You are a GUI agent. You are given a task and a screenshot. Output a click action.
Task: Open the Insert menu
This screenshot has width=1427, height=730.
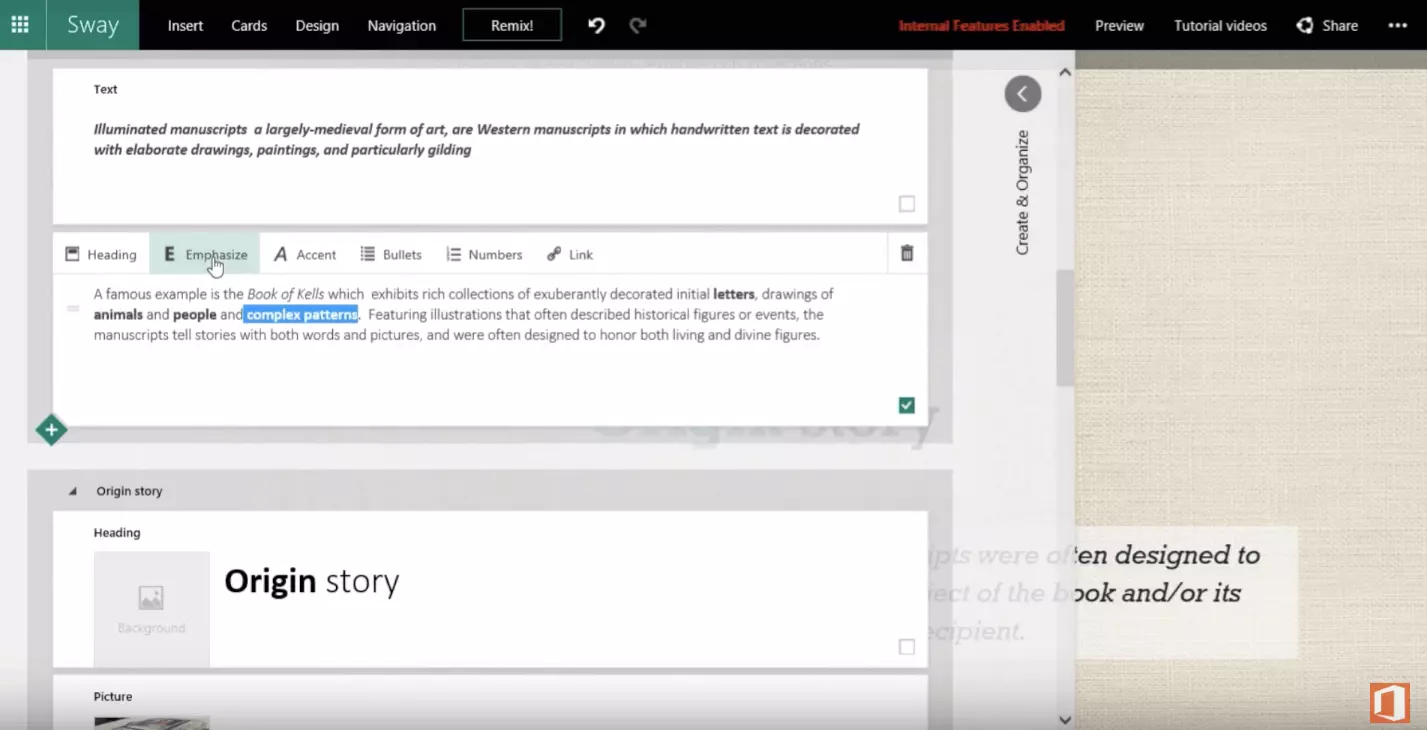(x=185, y=26)
